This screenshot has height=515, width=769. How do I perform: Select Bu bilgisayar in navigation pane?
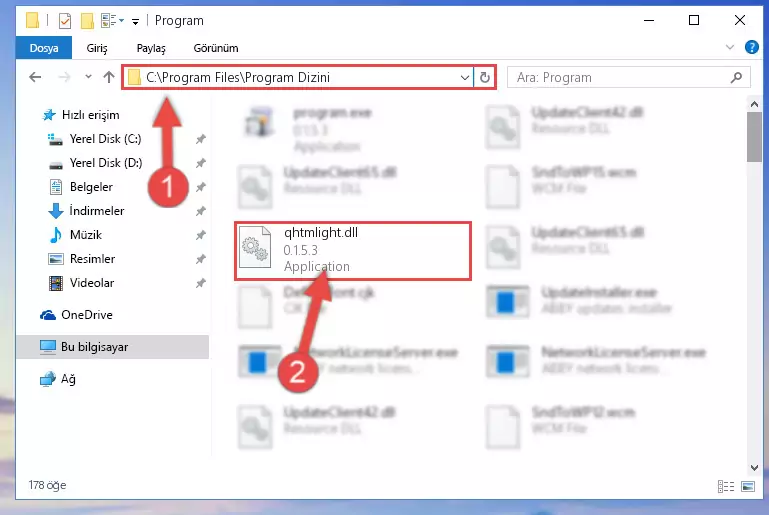tap(112, 347)
